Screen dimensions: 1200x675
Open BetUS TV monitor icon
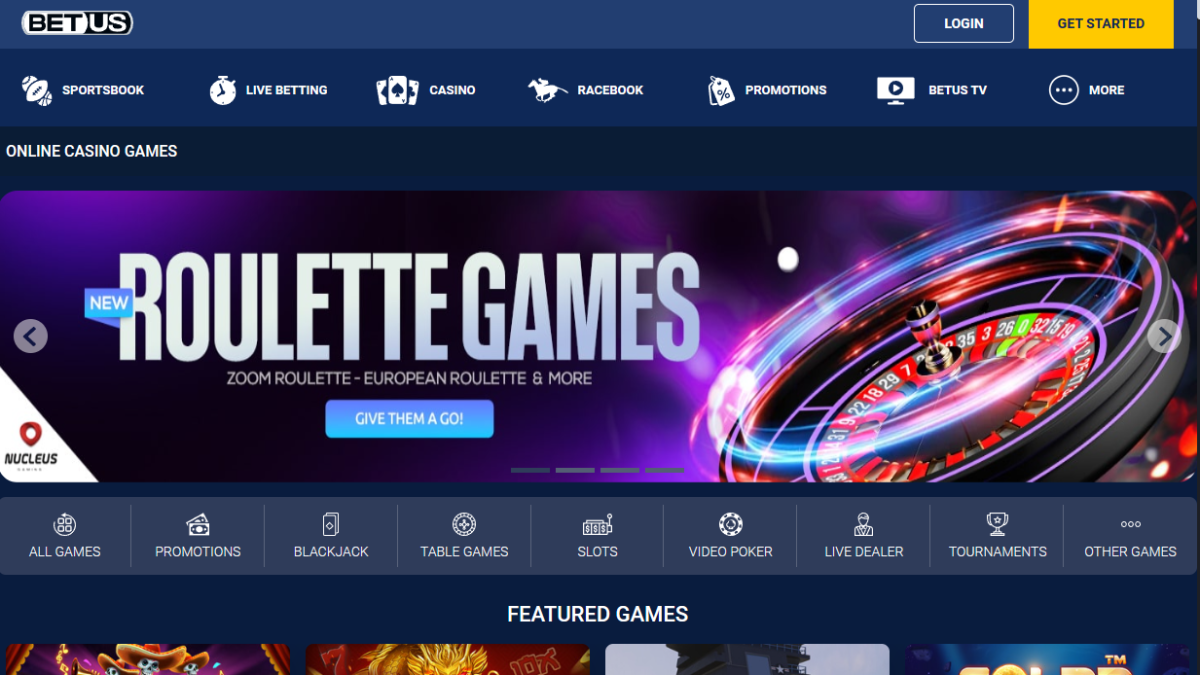895,90
